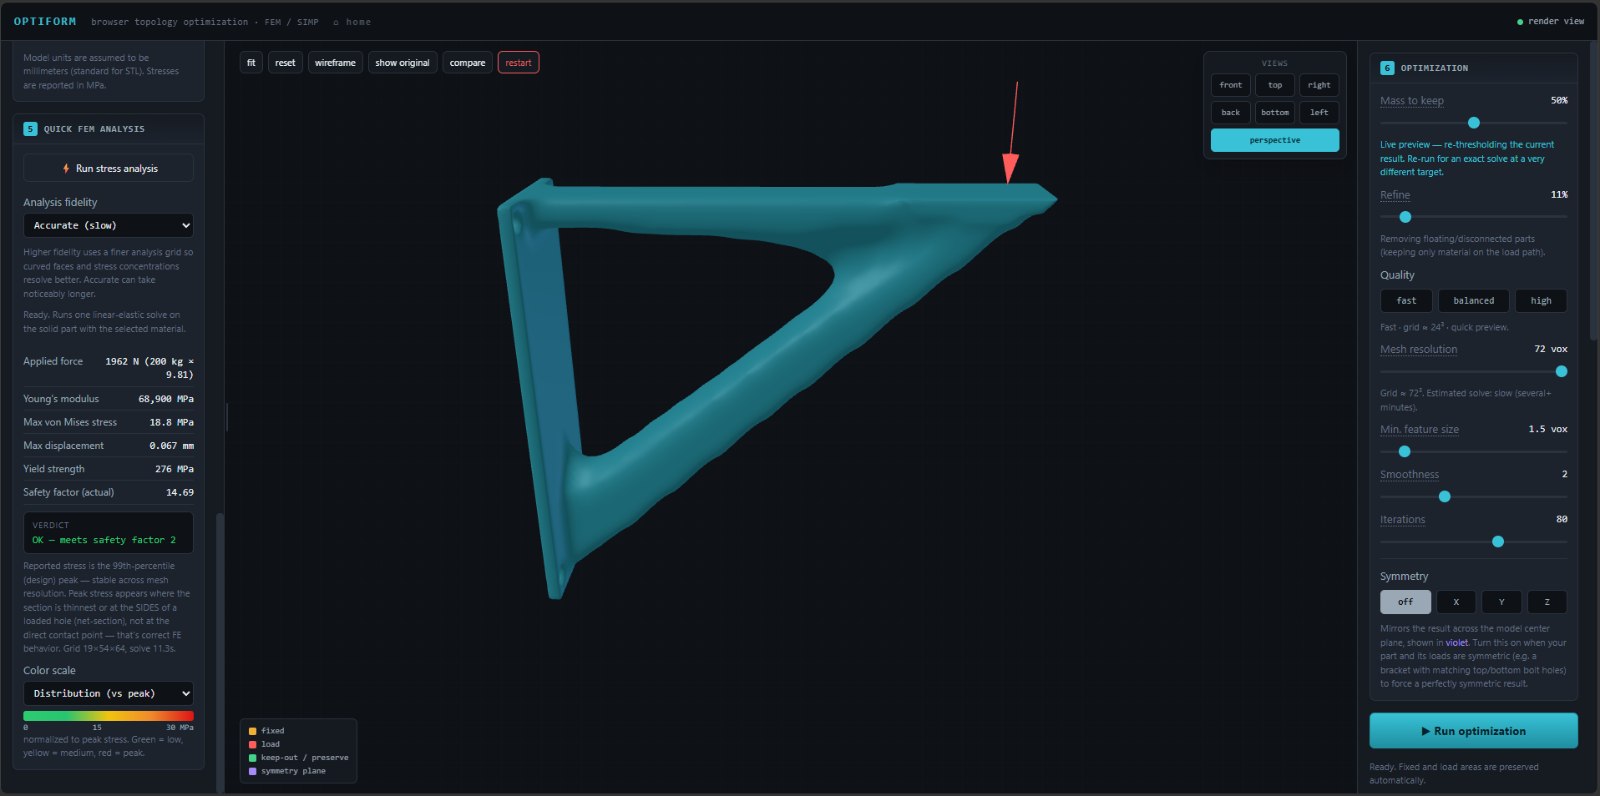The width and height of the screenshot is (1600, 796).
Task: Select the perspective view
Action: tap(1275, 140)
